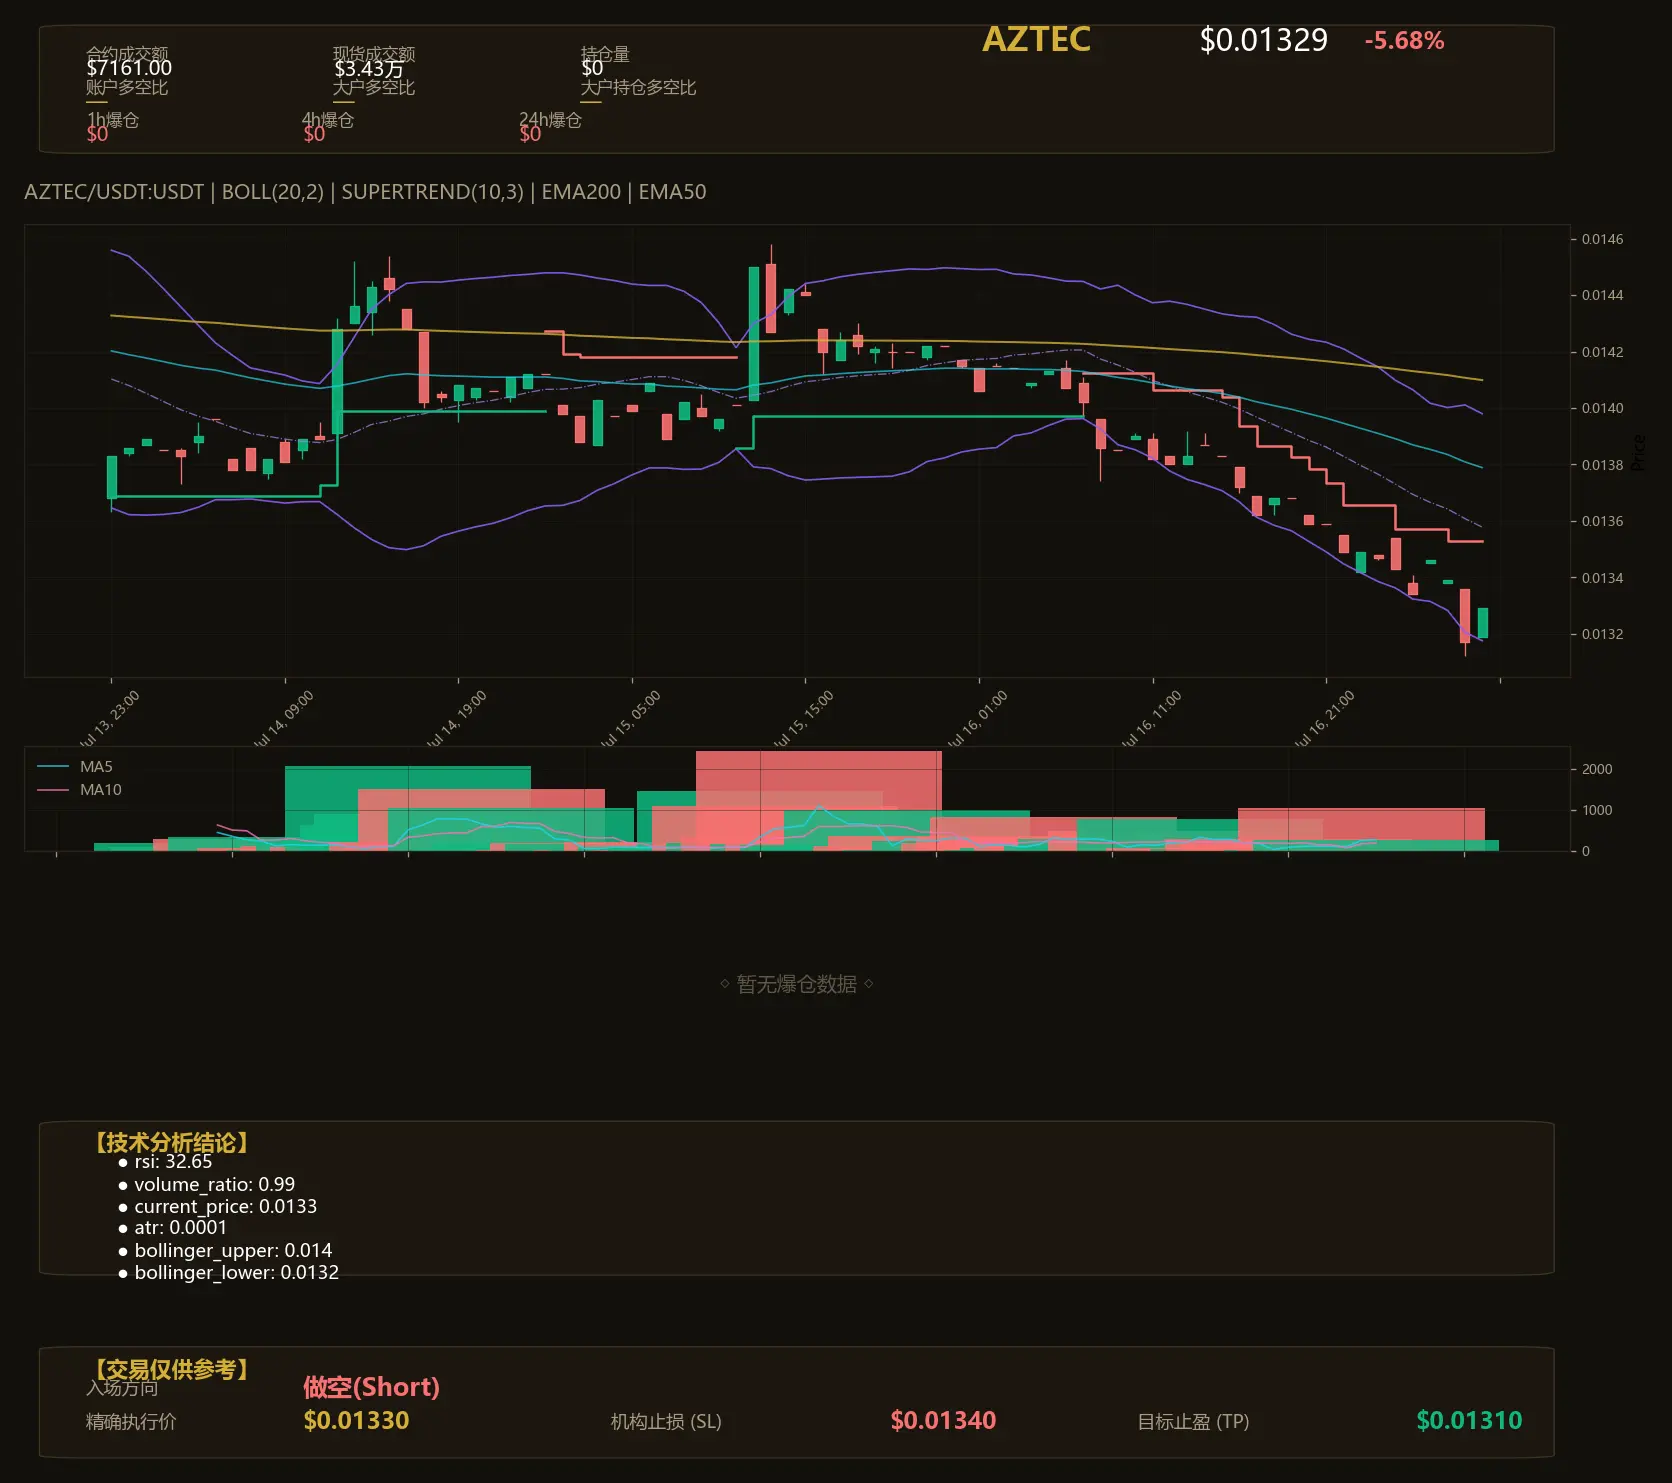Click the 0.0142 price axis label
Viewport: 1672px width, 1483px height.
click(x=1602, y=352)
